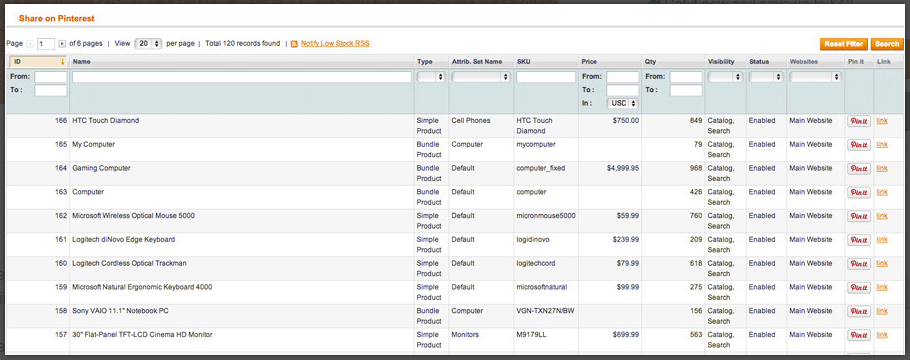Open link for My Computer row

click(x=882, y=145)
